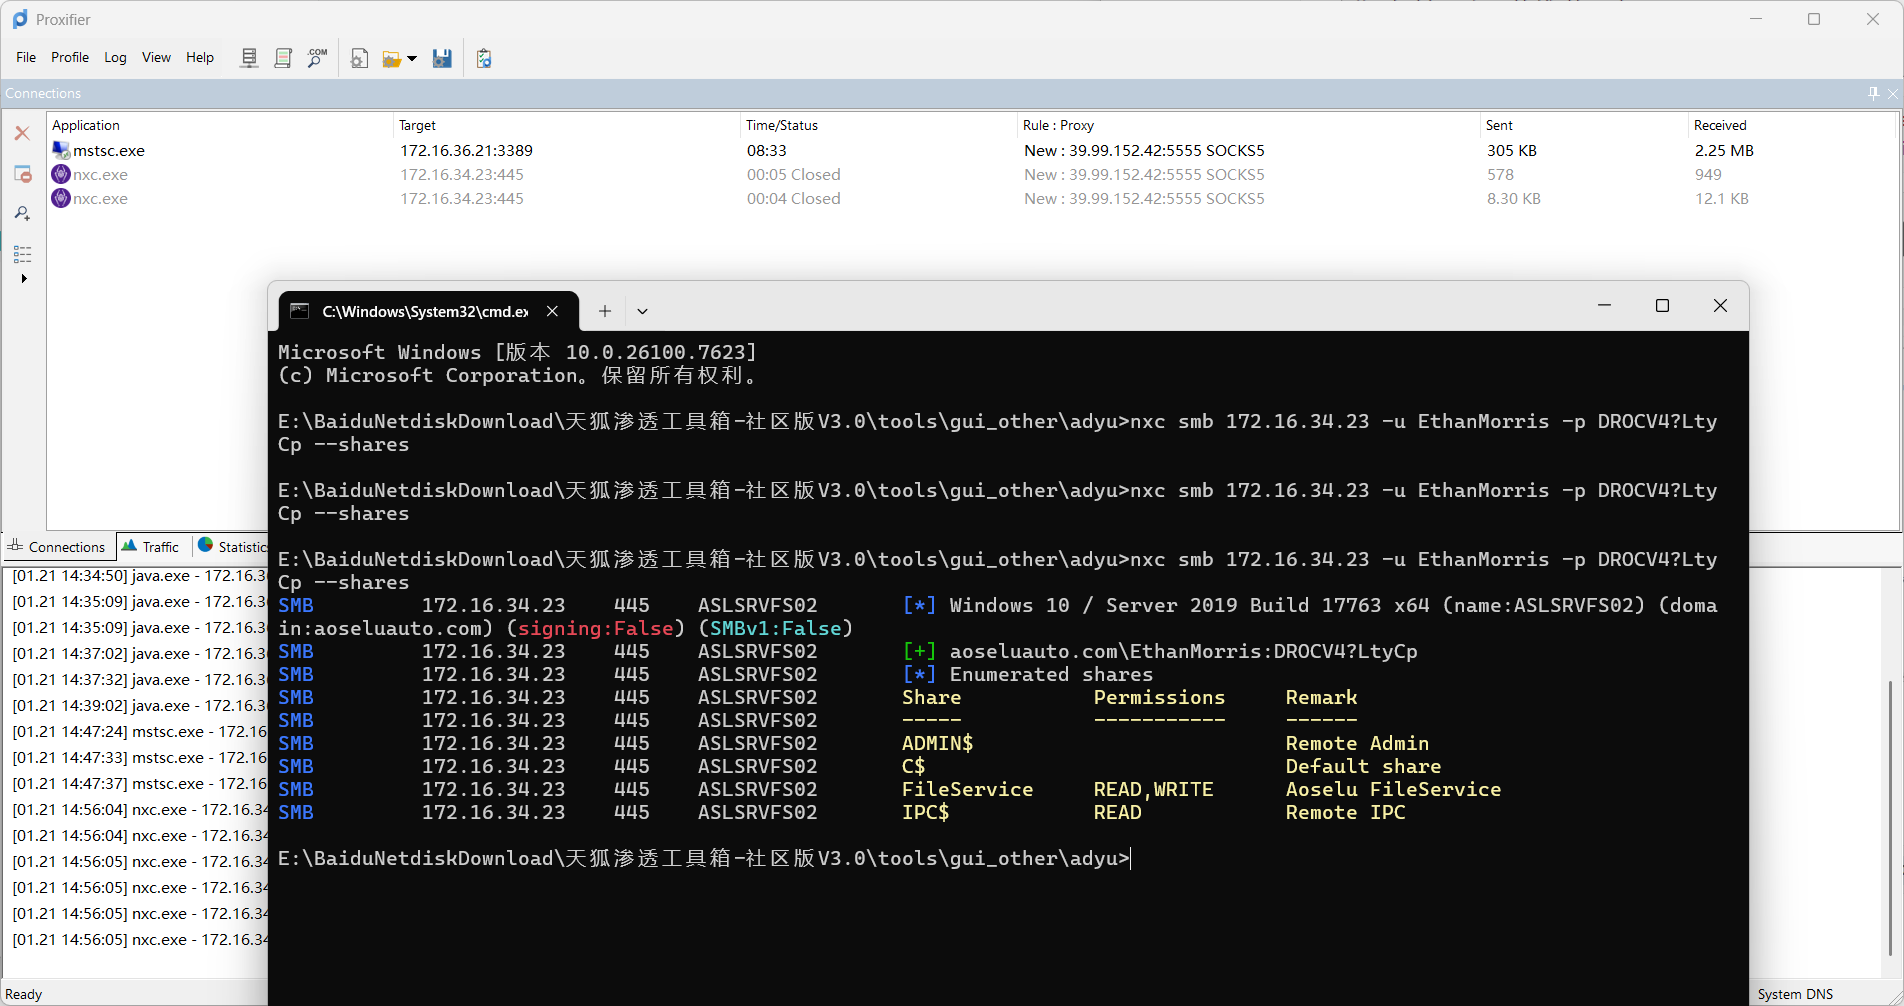Click the pin icon on Connections panel

click(1873, 93)
